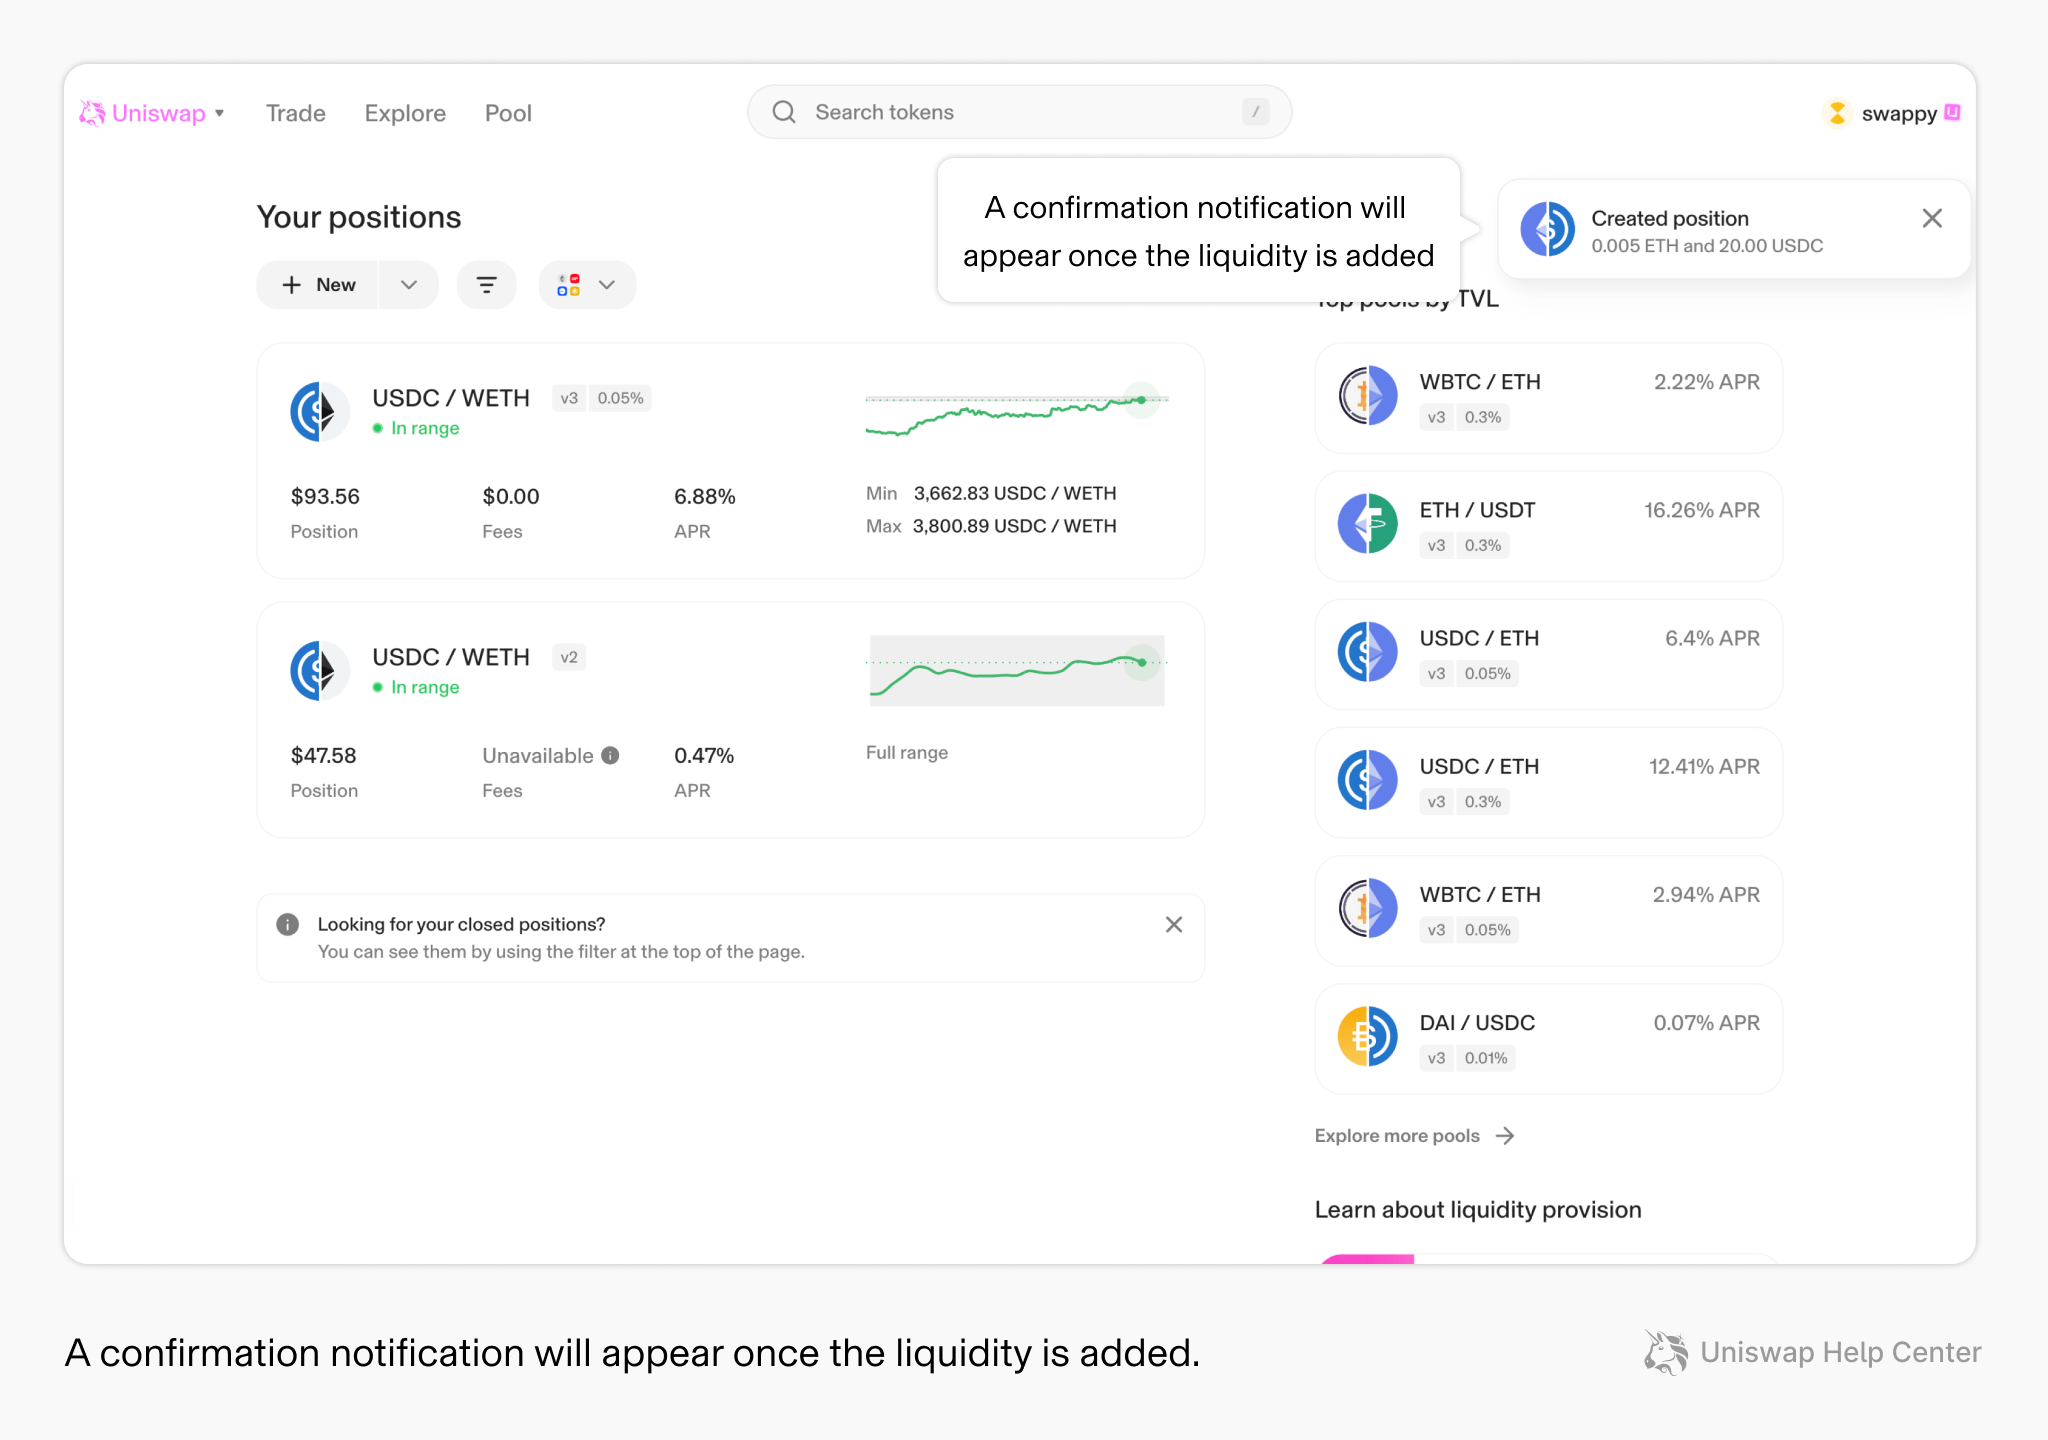This screenshot has width=2048, height=1440.
Task: Open the WBTC / ETH 2.94% APR pool
Action: click(x=1548, y=910)
